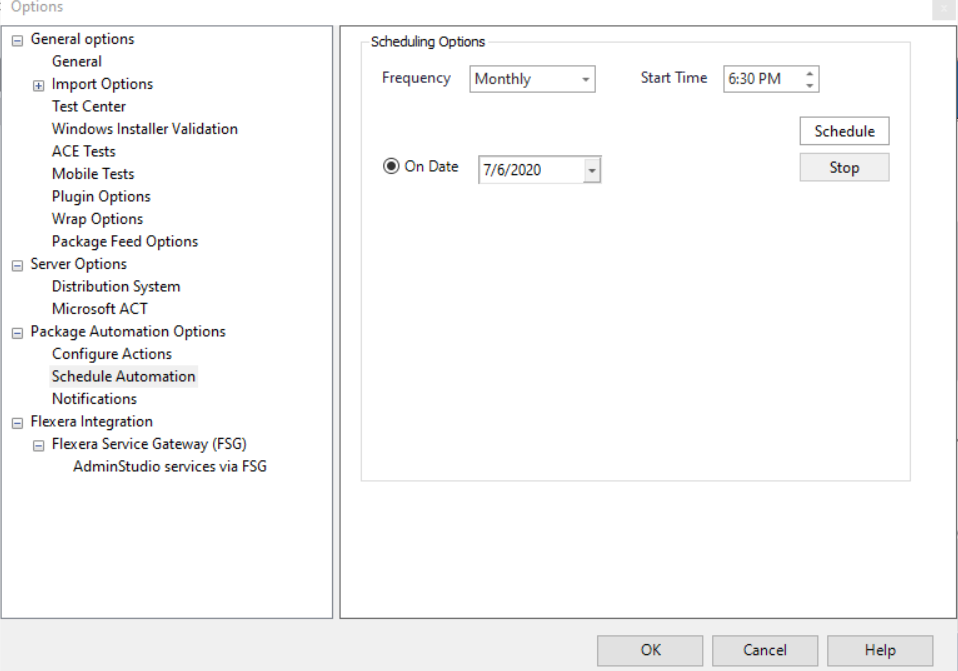Open the On Date calendar dropdown
The height and width of the screenshot is (671, 958).
coord(591,170)
